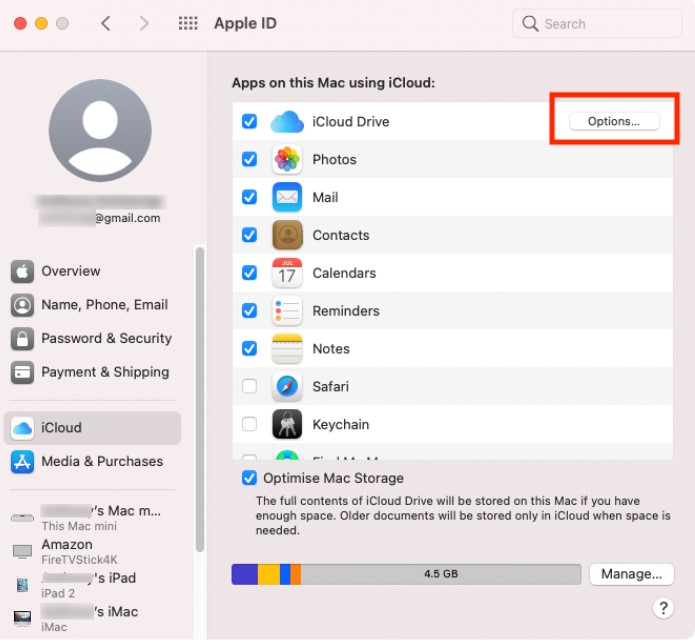
Task: Open Payment & Shipping section
Action: [x=92, y=372]
